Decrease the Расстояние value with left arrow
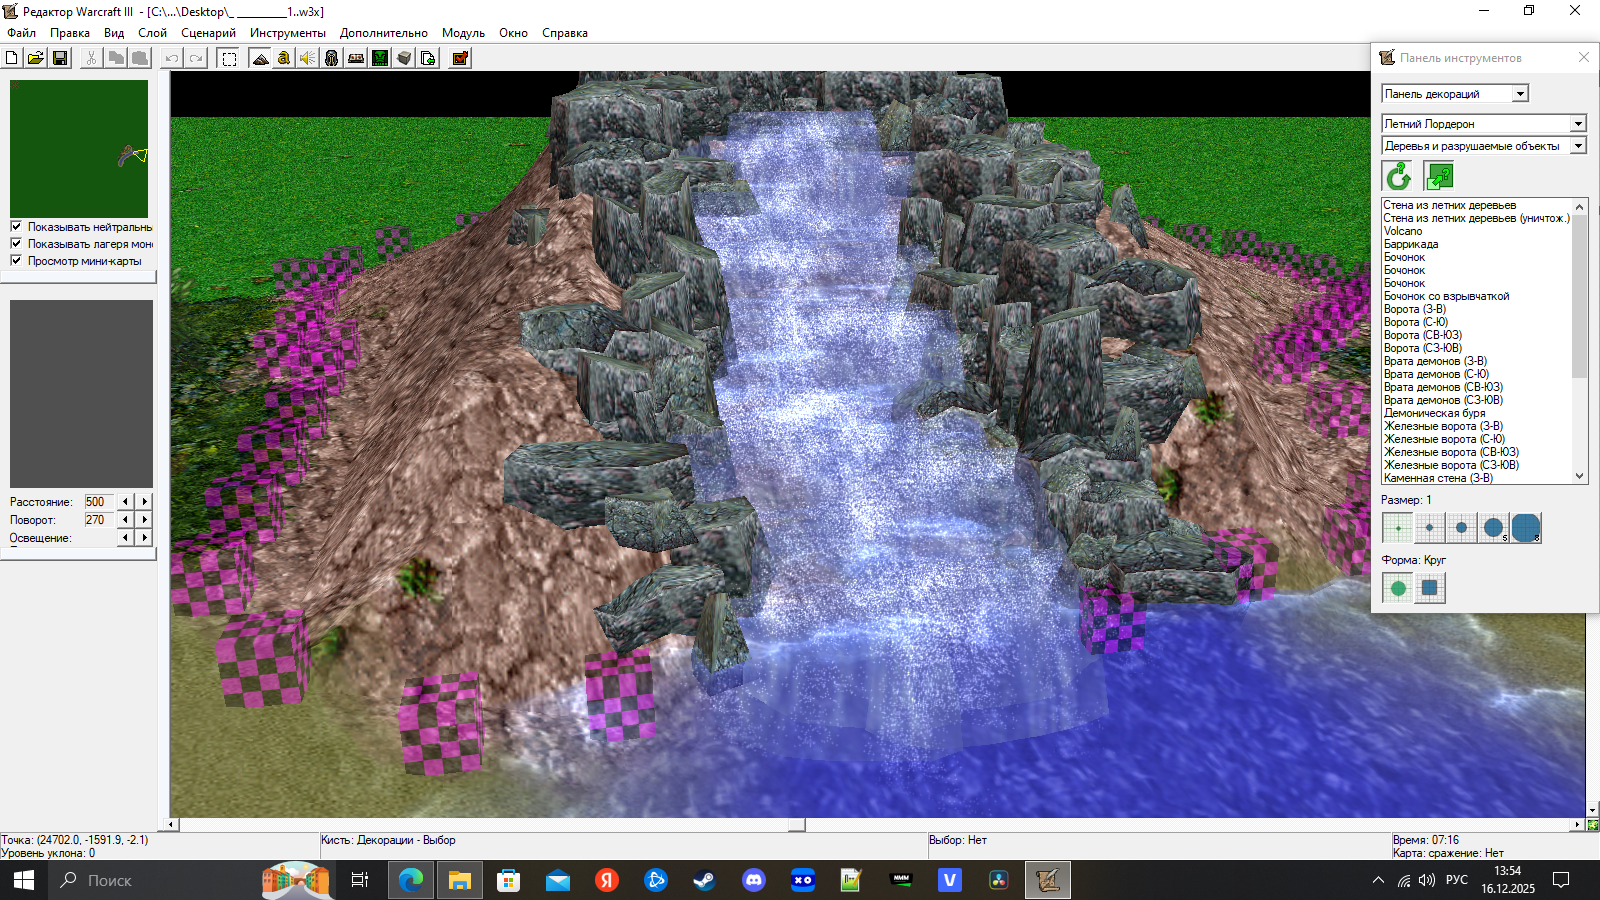This screenshot has height=900, width=1600. [125, 502]
